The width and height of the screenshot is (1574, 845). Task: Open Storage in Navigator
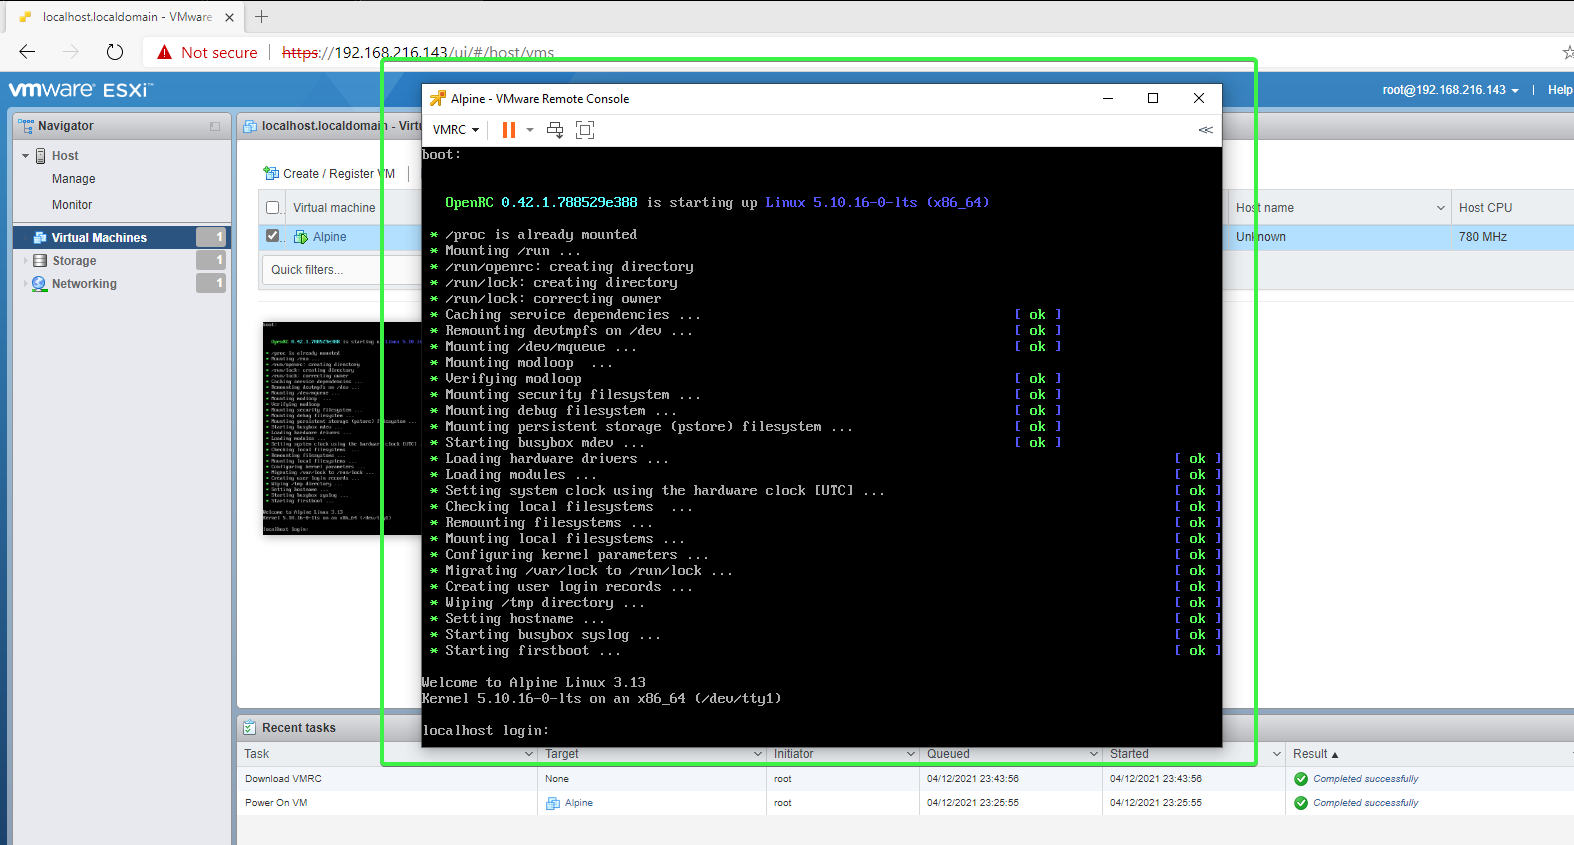click(74, 261)
